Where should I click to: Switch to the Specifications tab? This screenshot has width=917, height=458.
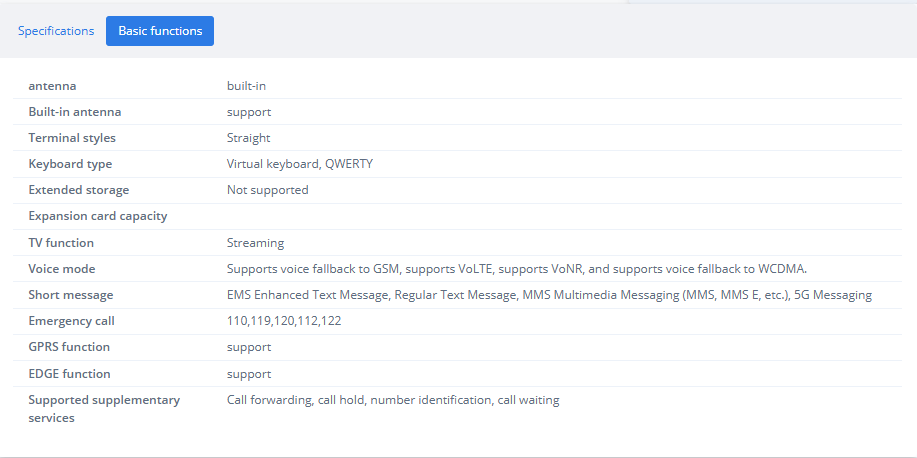tap(56, 31)
